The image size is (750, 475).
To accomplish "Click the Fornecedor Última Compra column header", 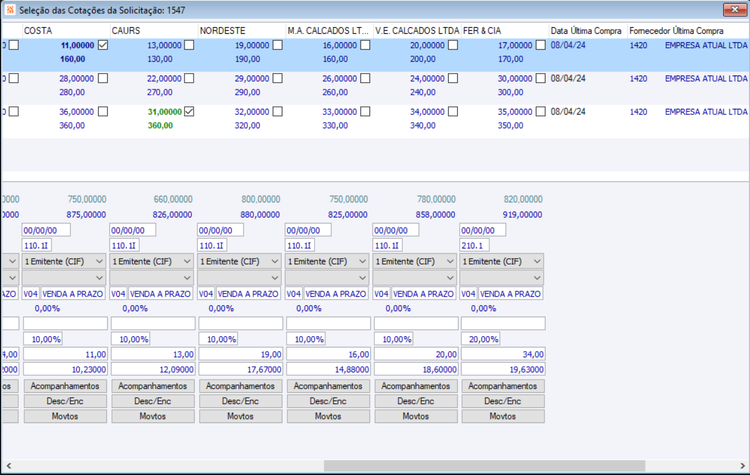I will click(688, 31).
